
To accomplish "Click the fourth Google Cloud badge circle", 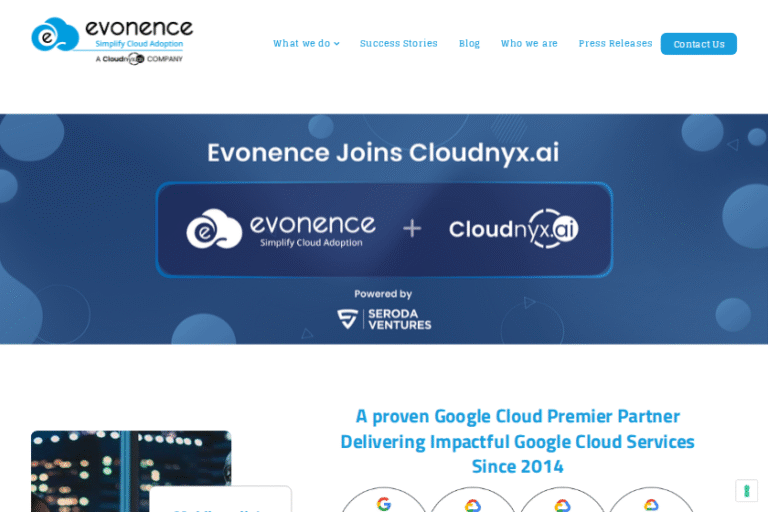I will [x=651, y=502].
